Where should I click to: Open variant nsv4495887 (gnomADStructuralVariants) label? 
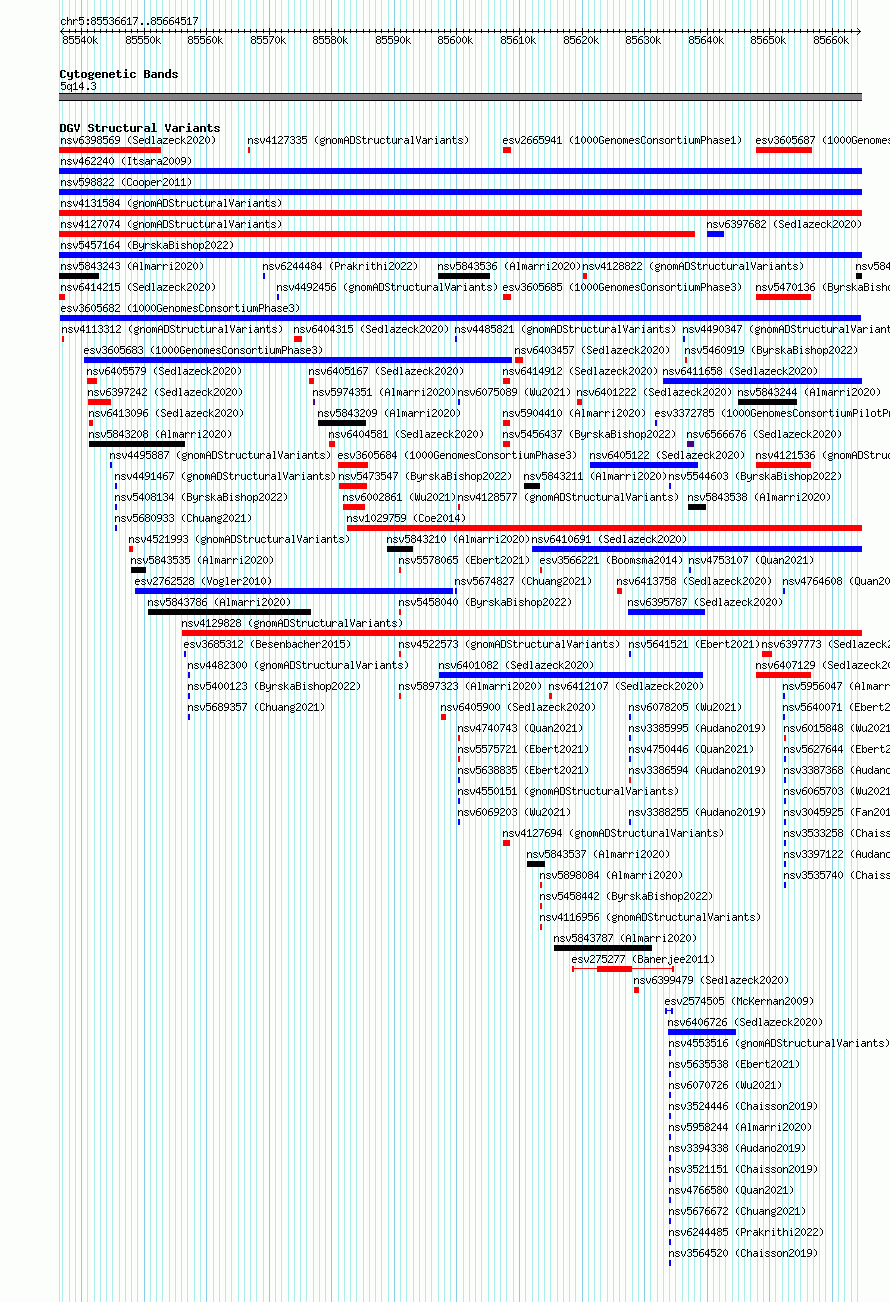pyautogui.click(x=220, y=456)
